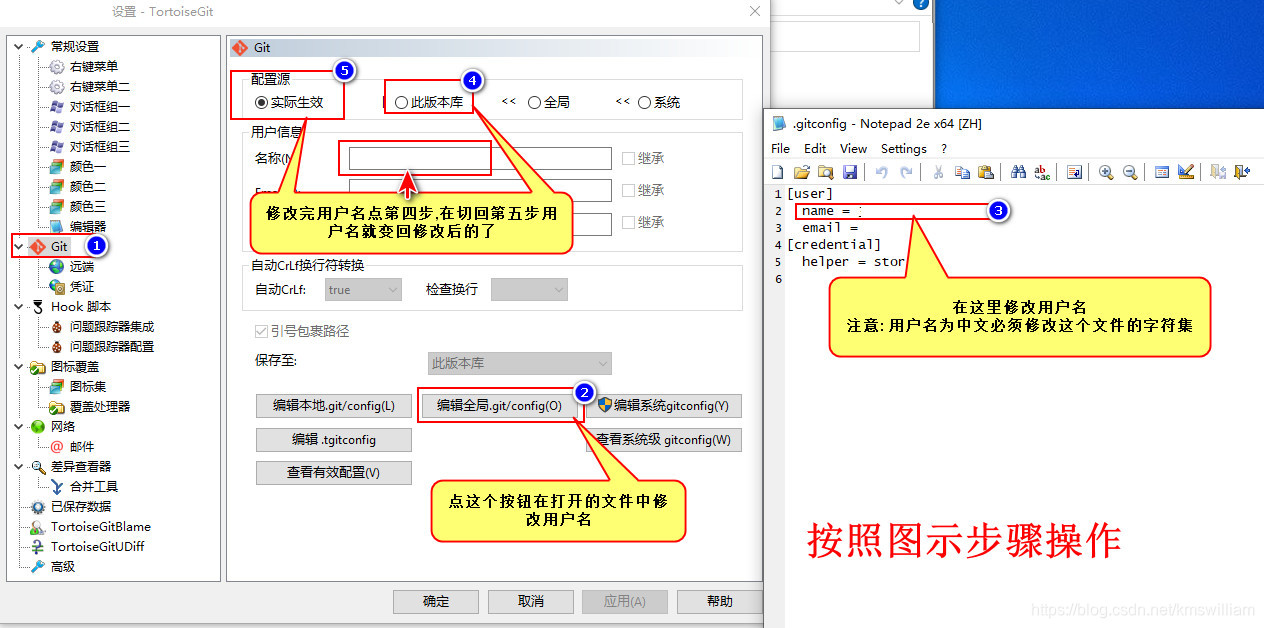The height and width of the screenshot is (628, 1264).
Task: Select 问题跟踪器集成 in settings tree
Action: pyautogui.click(x=111, y=326)
